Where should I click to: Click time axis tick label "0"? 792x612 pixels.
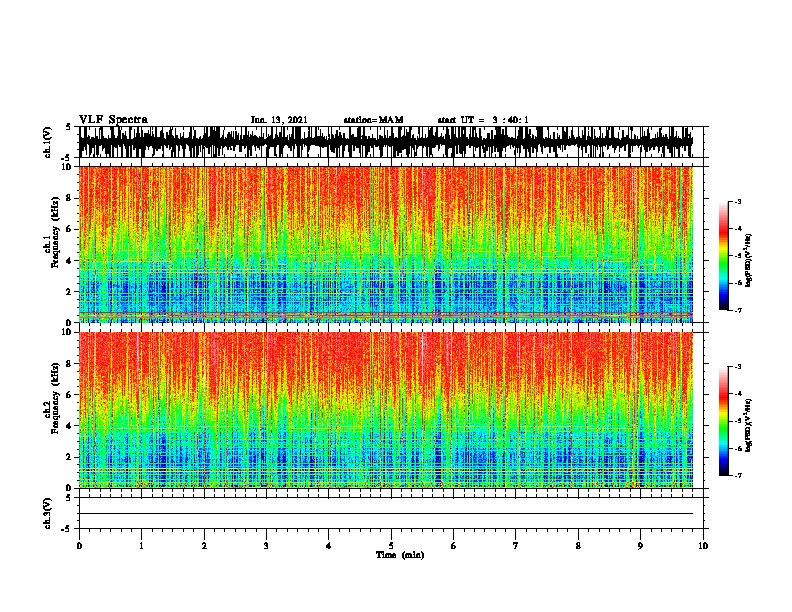(79, 546)
